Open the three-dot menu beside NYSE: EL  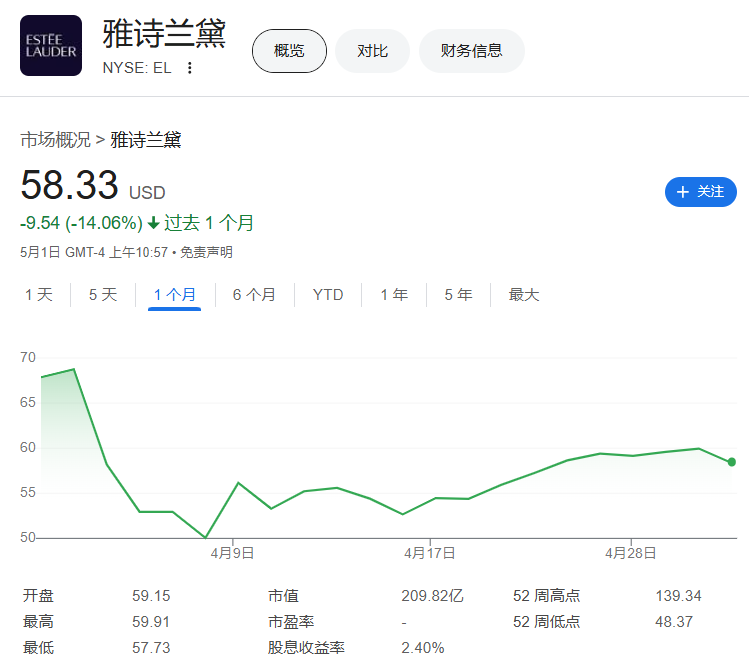pyautogui.click(x=190, y=68)
